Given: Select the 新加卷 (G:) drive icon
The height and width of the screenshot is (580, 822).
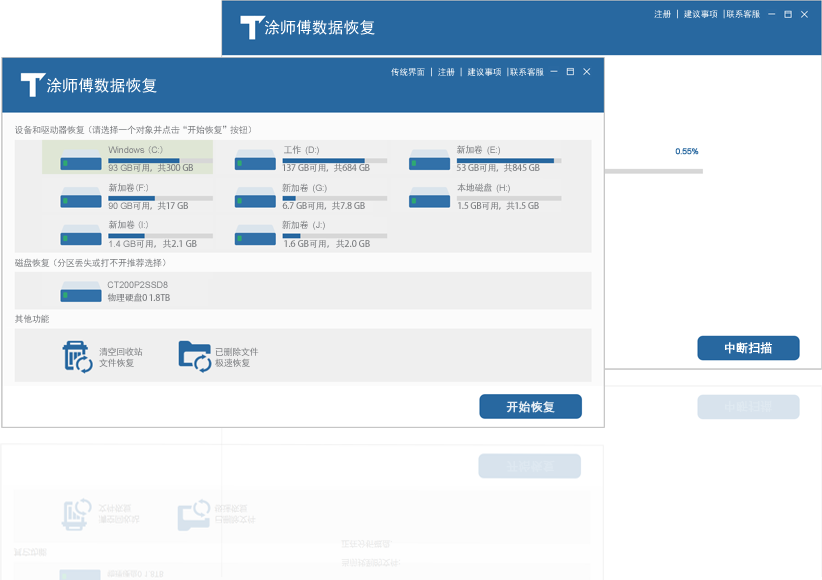Looking at the screenshot, I should pyautogui.click(x=255, y=196).
